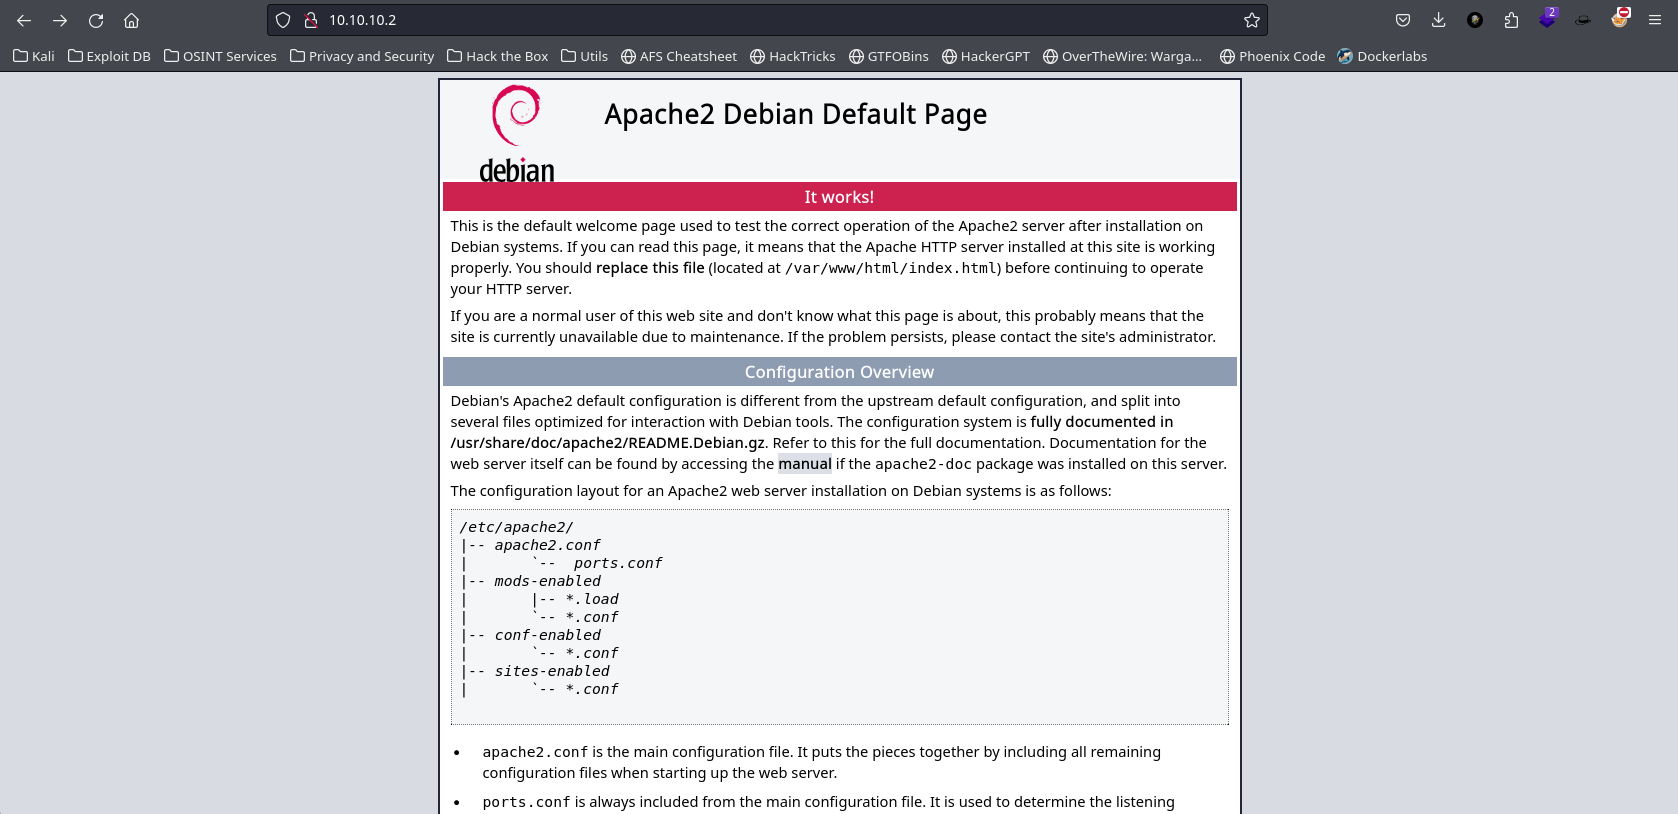The width and height of the screenshot is (1678, 814).
Task: Click "apache2.conf" in the first bullet
Action: coord(535,752)
